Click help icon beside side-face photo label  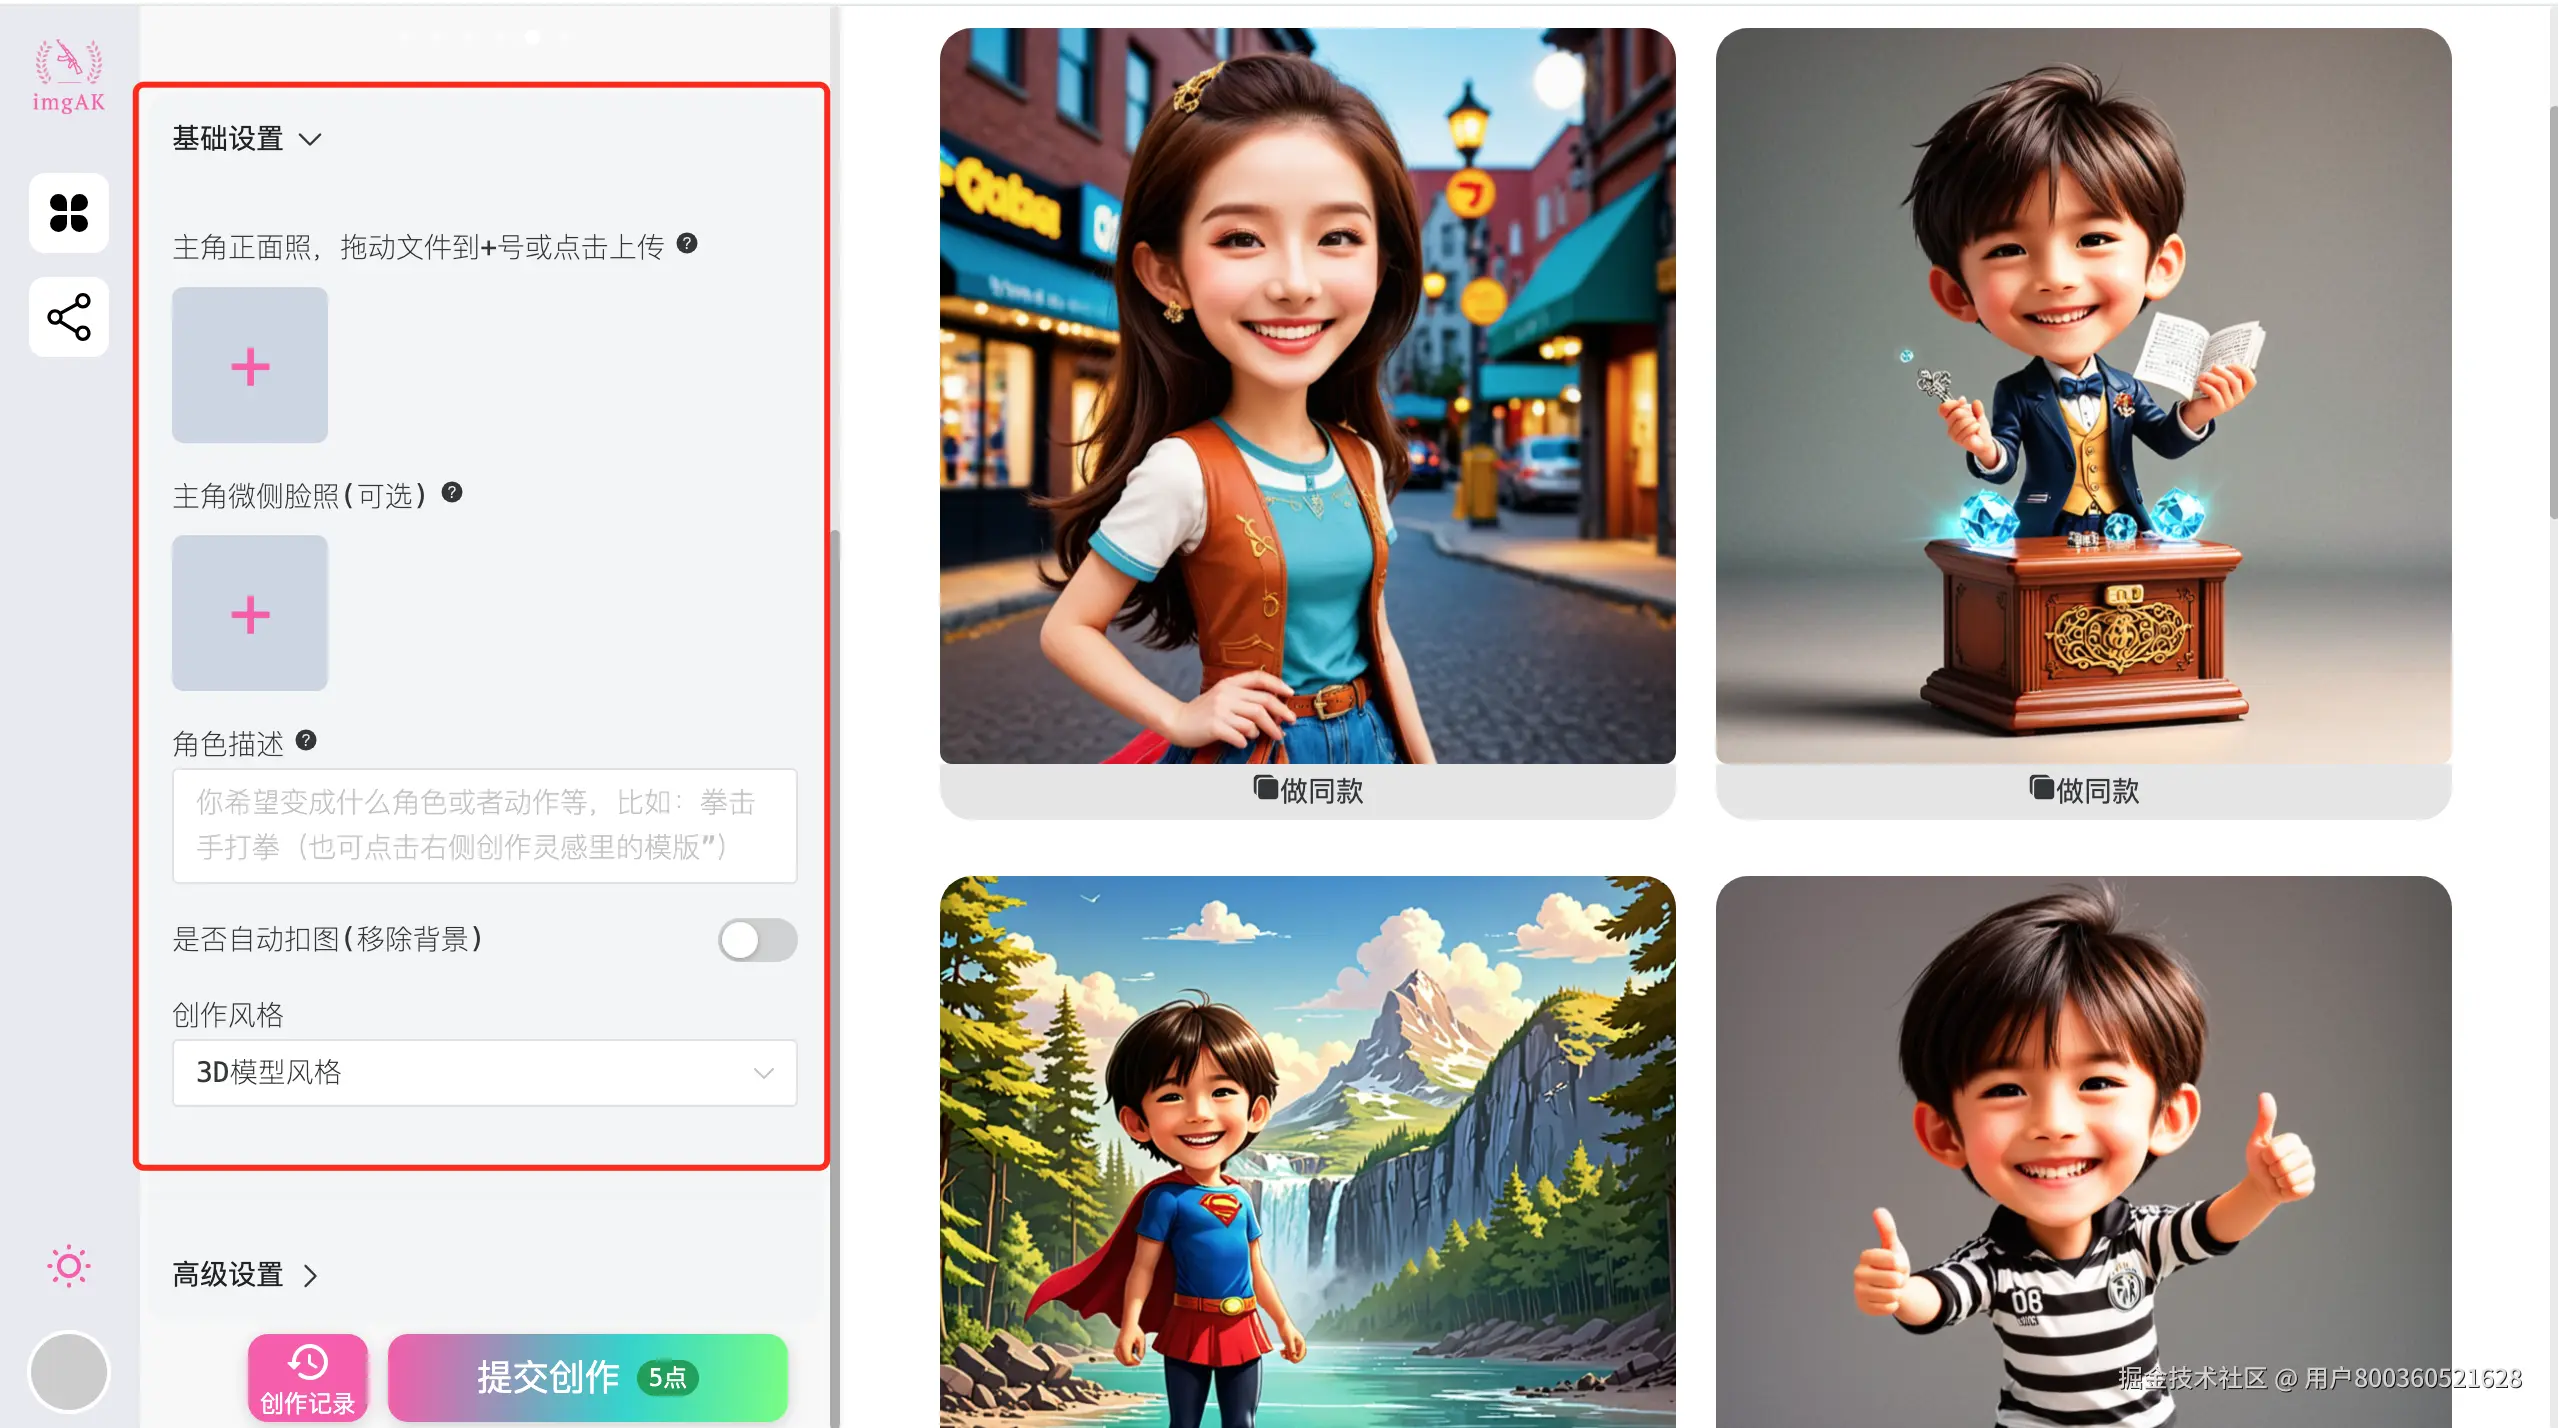click(452, 492)
